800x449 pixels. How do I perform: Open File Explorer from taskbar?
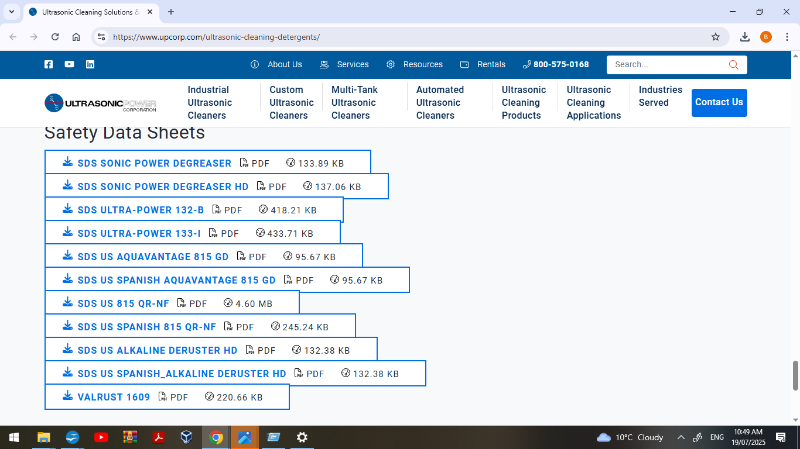coord(43,437)
